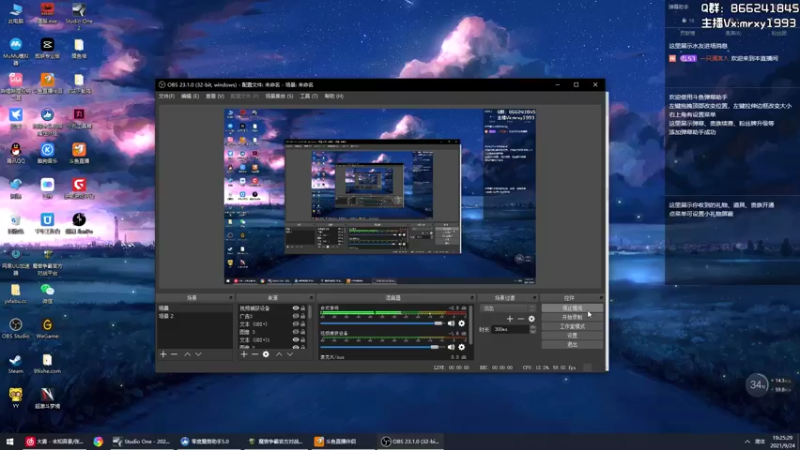
Task: Click the 工作室模式 Studio Mode button
Action: tap(572, 327)
